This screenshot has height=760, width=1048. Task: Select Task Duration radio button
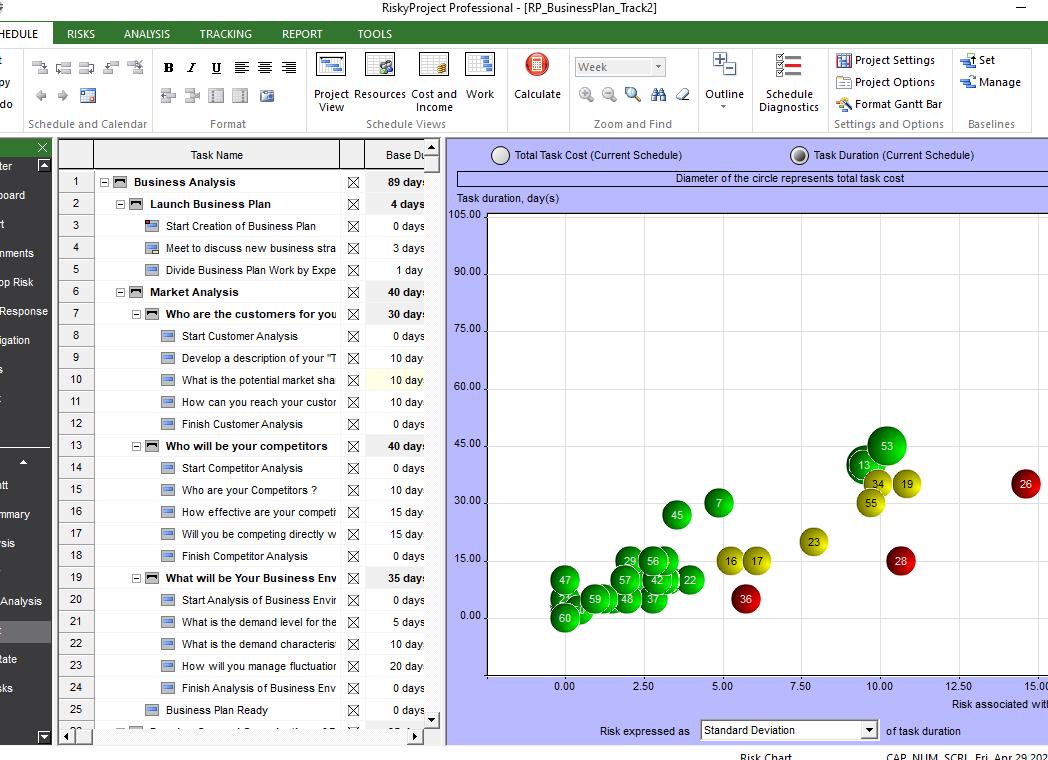pyautogui.click(x=799, y=156)
